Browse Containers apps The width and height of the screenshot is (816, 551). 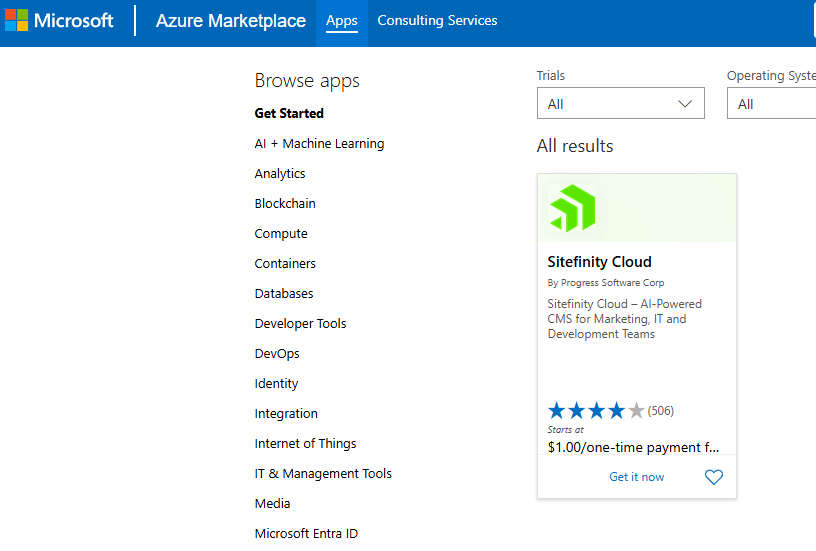(285, 264)
